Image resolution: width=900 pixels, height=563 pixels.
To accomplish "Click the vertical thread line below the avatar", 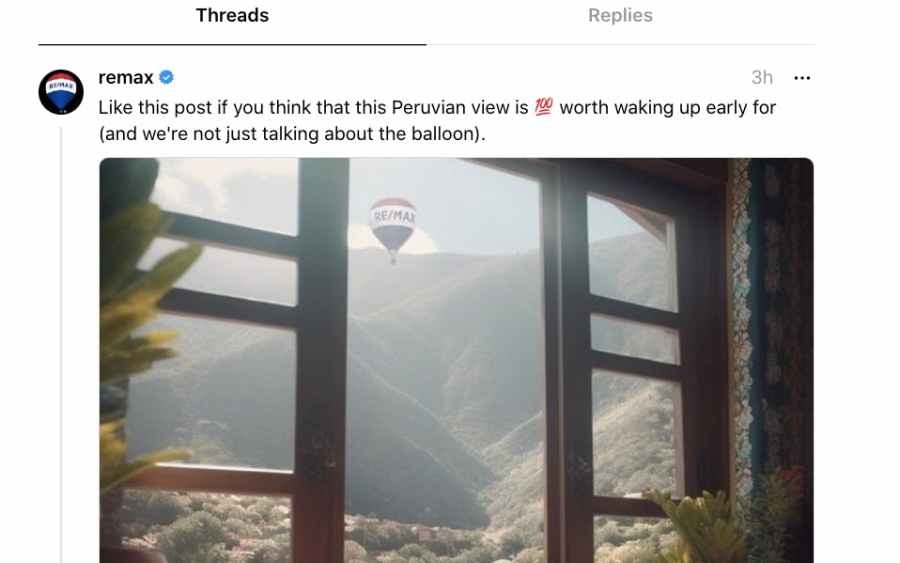I will 61,344.
